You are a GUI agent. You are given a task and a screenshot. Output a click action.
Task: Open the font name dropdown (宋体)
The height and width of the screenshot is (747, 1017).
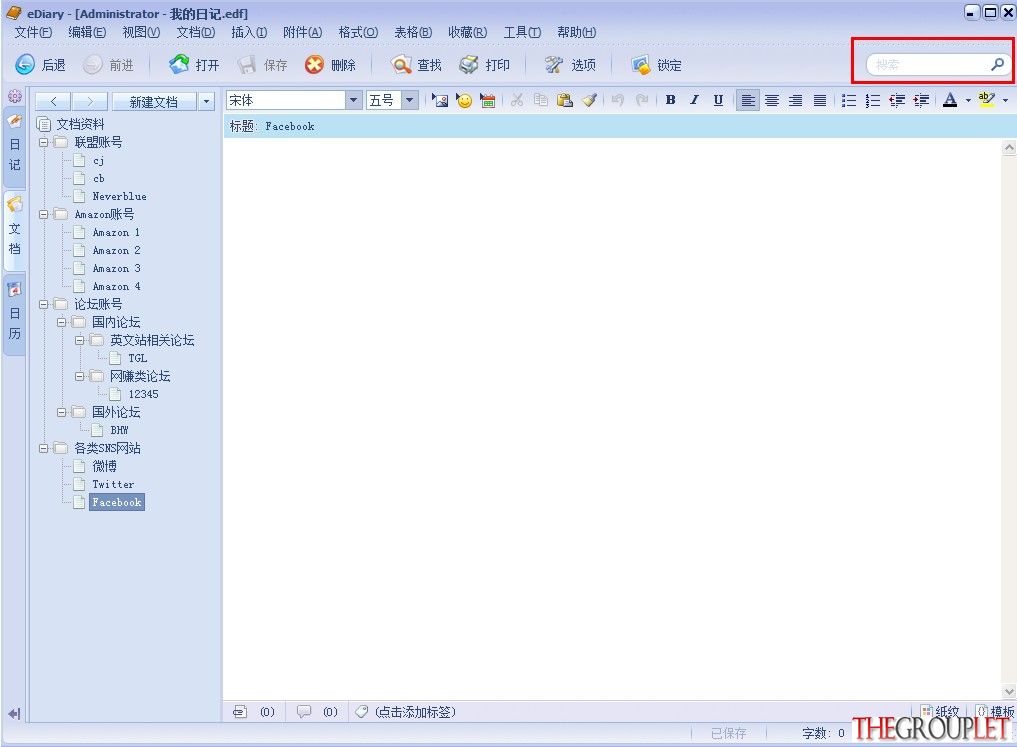pyautogui.click(x=353, y=101)
